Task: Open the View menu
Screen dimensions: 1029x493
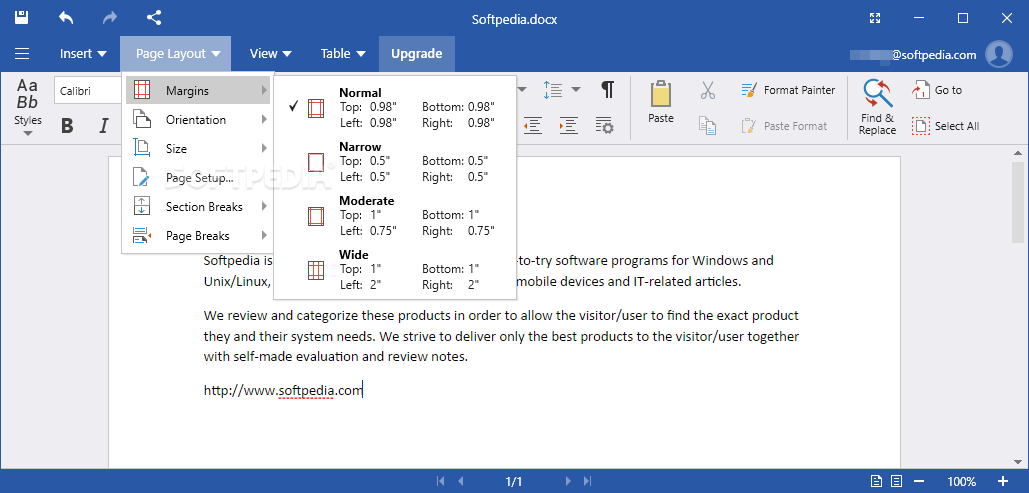Action: point(270,54)
